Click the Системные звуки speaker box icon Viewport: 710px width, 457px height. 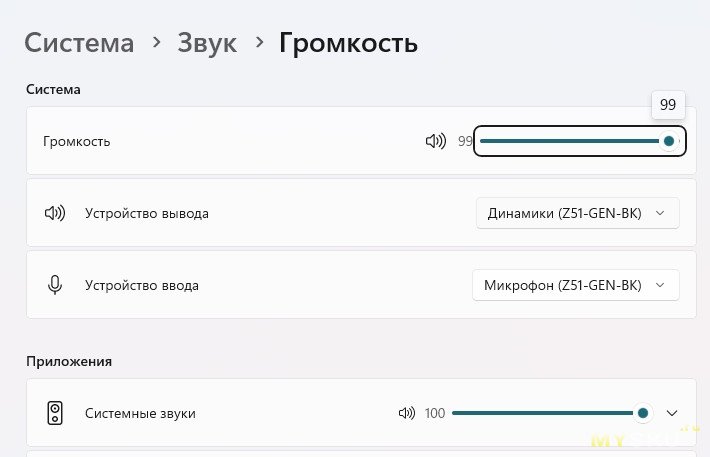click(x=54, y=413)
